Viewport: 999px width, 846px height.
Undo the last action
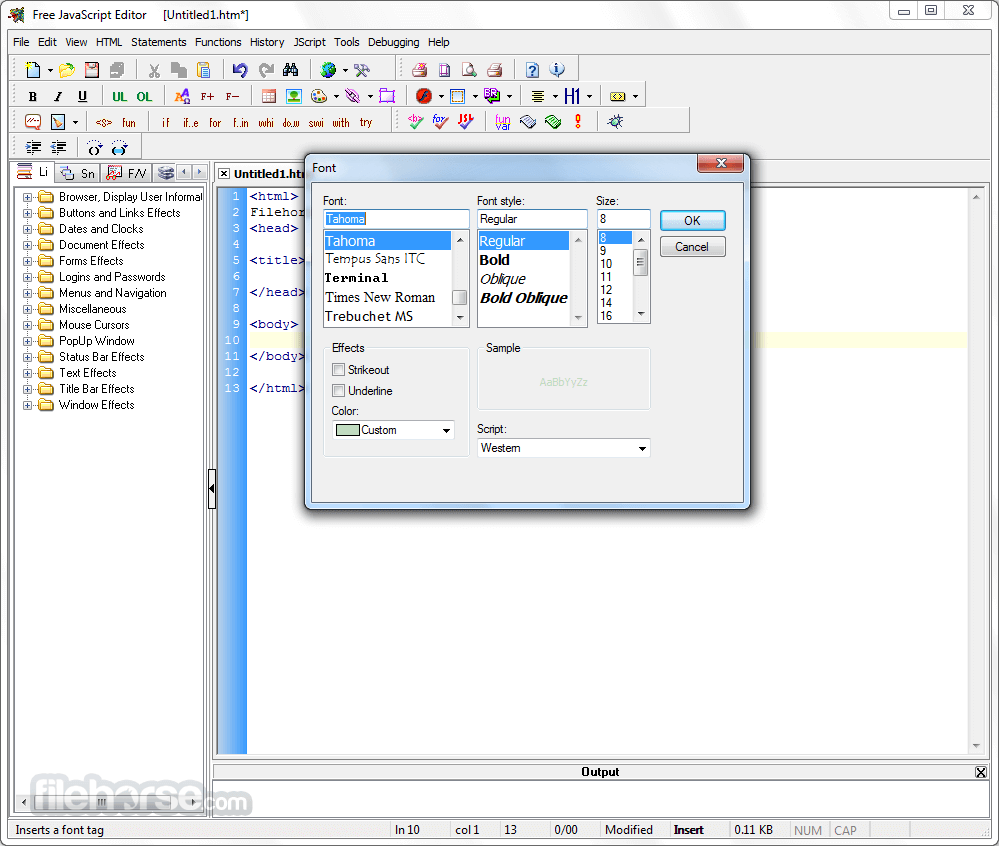tap(240, 69)
